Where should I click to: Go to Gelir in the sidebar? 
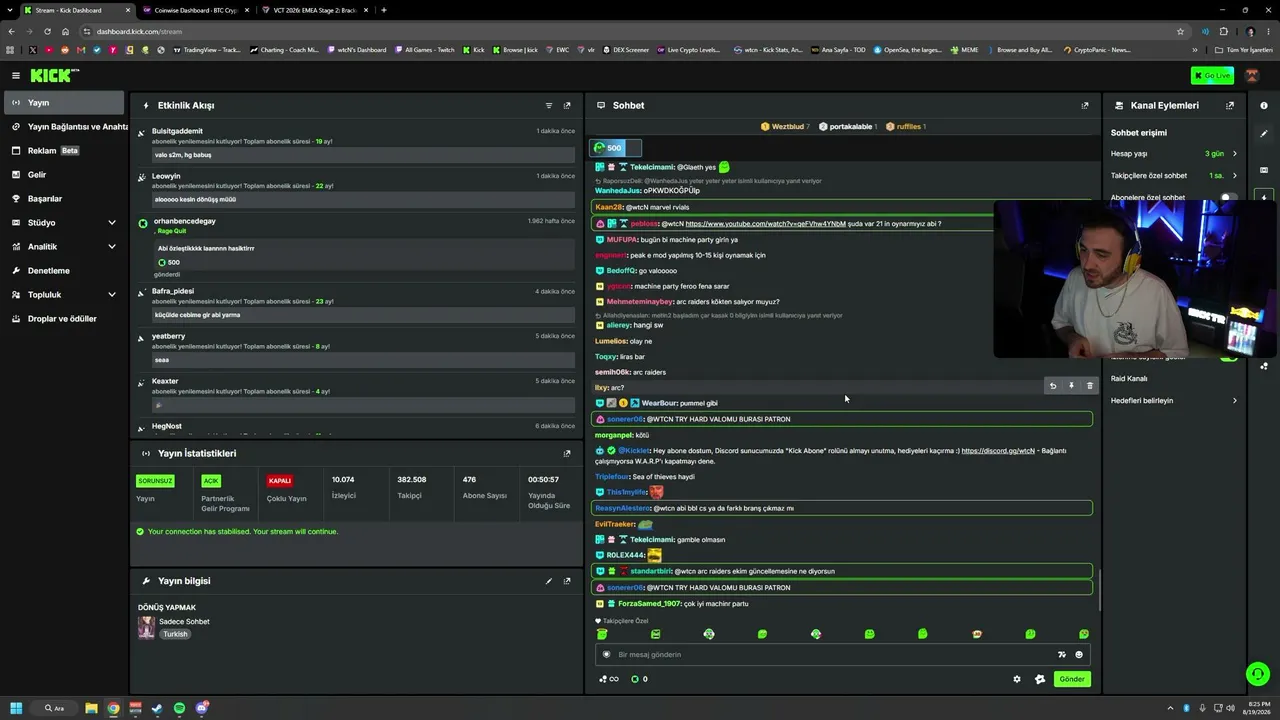pyautogui.click(x=62, y=174)
